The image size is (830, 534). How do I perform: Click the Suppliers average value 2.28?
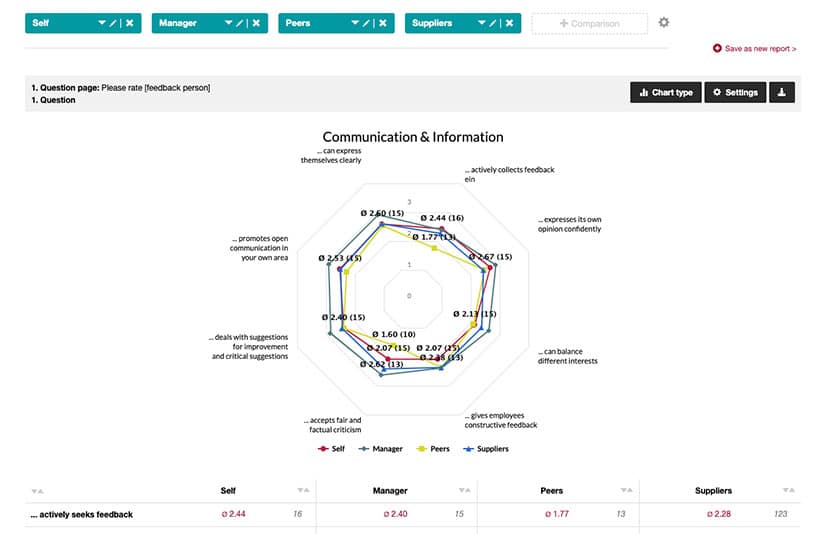(719, 514)
